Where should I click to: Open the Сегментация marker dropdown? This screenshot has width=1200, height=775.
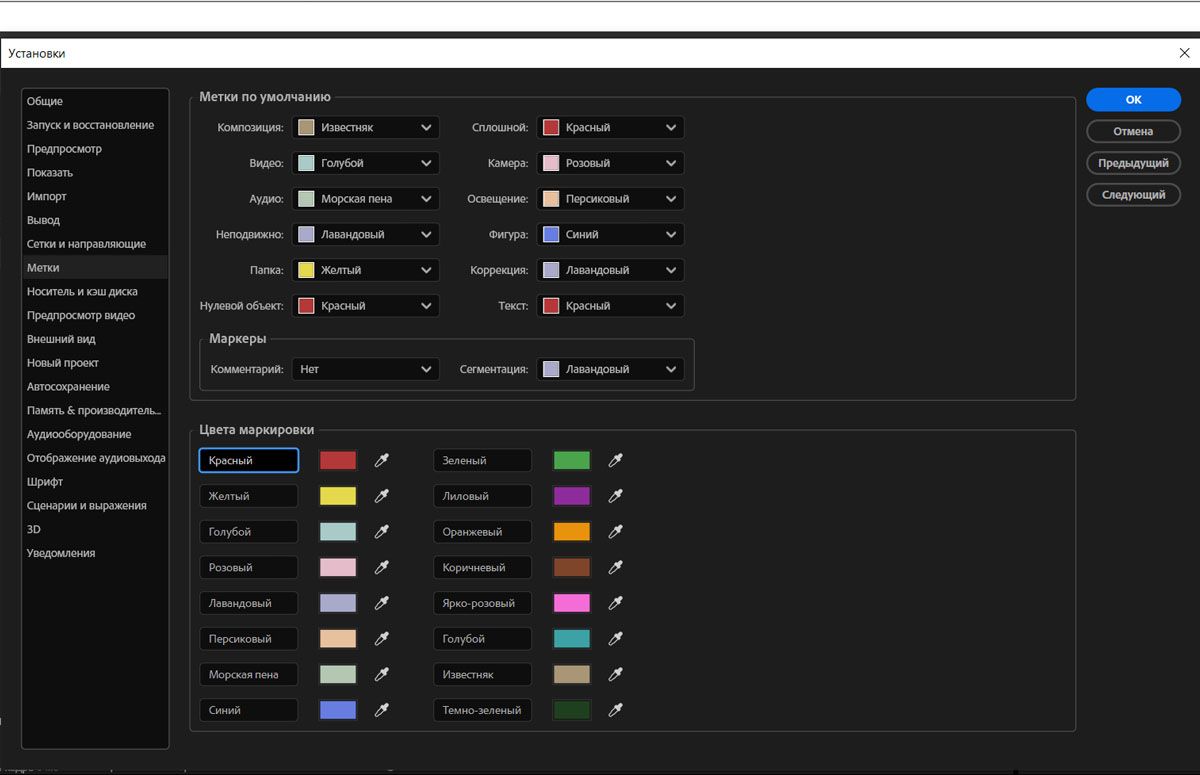tap(611, 369)
